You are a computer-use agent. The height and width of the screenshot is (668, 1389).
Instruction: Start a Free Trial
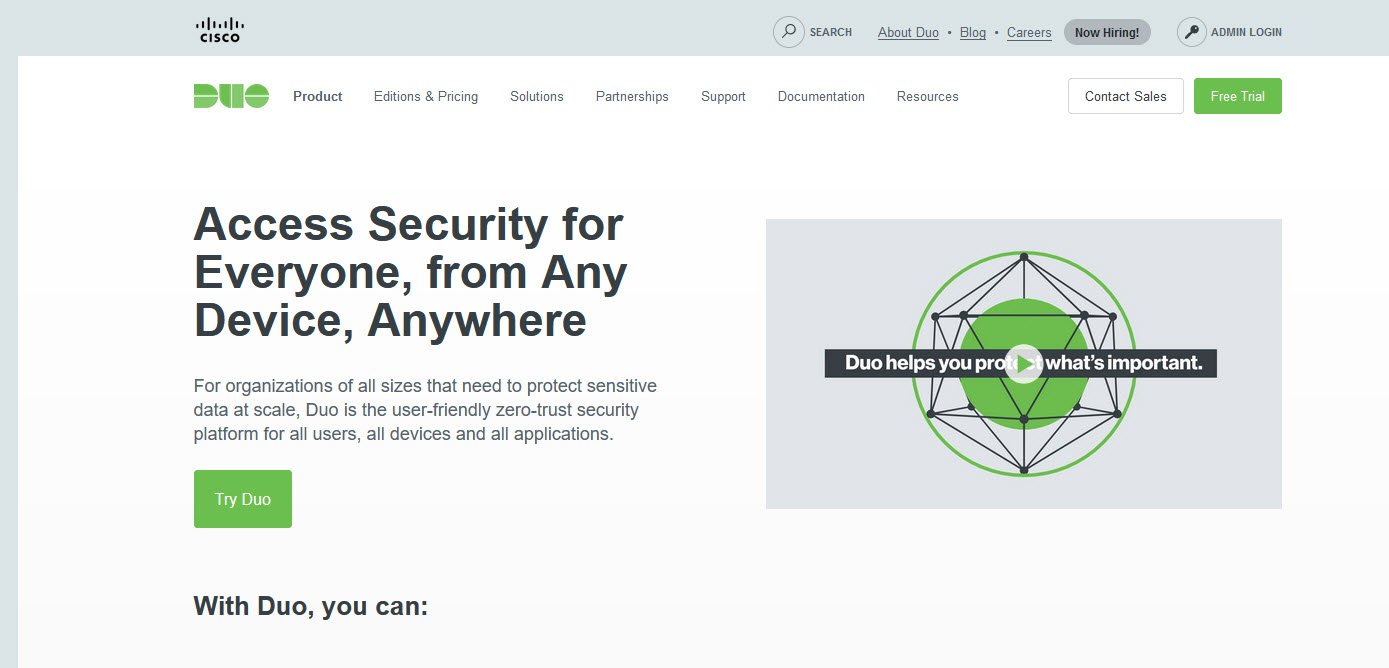point(1238,96)
